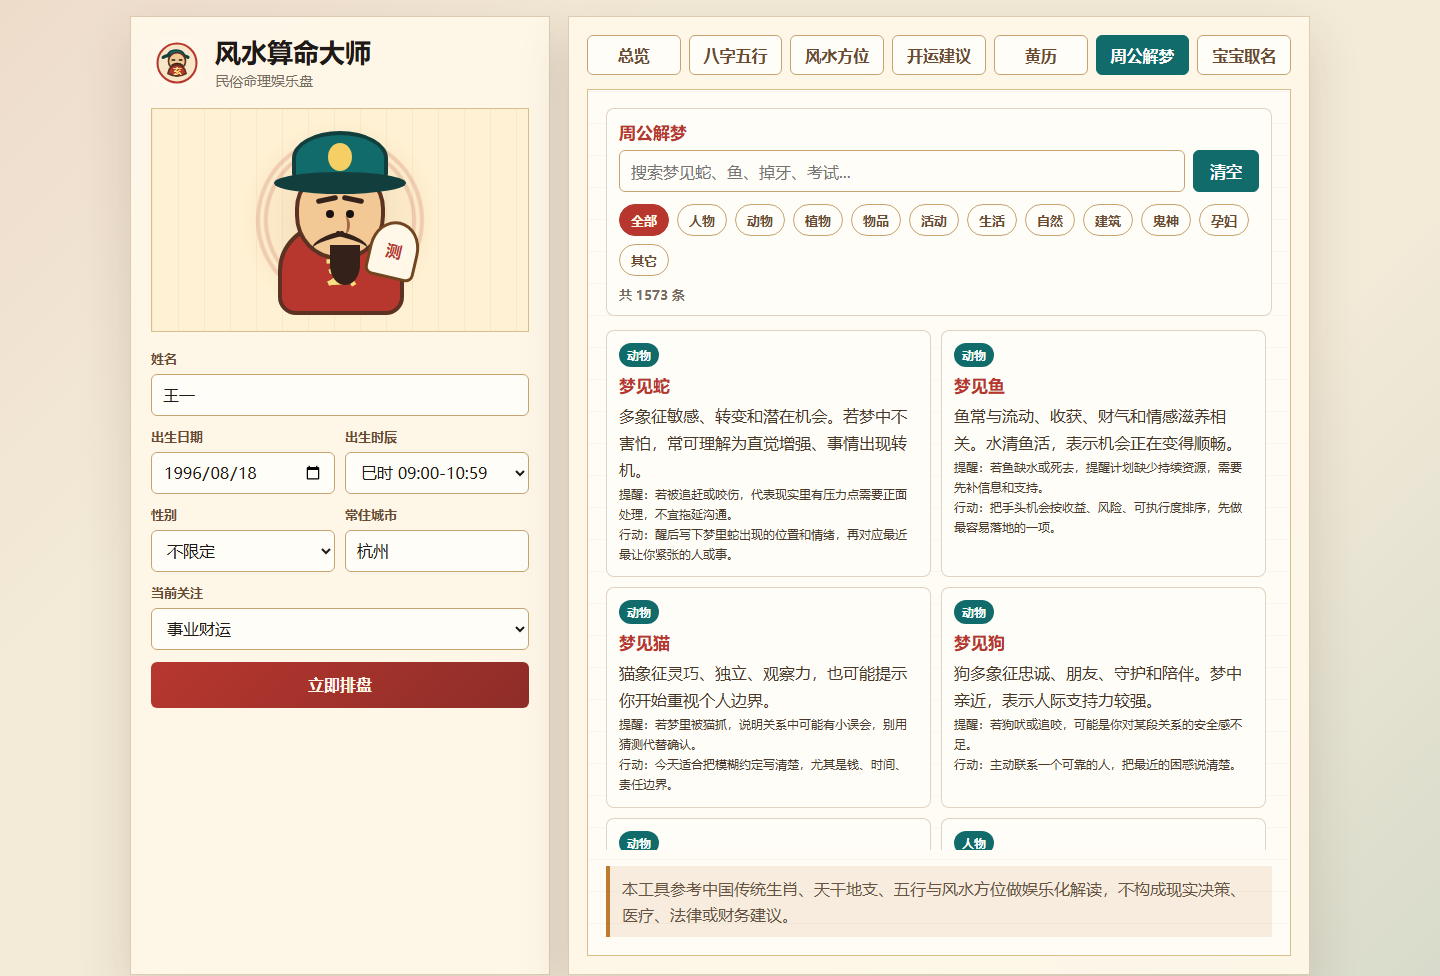
Task: Click the 清空 button
Action: [1226, 171]
